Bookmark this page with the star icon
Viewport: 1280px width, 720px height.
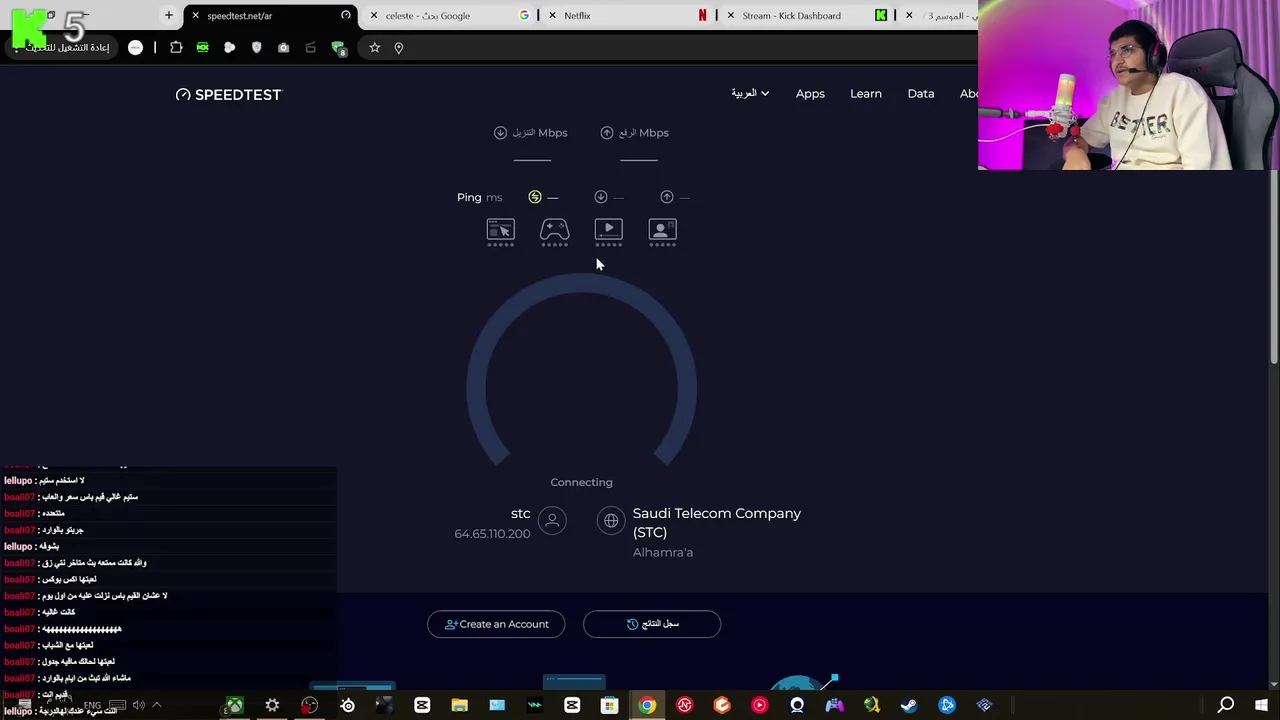coord(374,47)
